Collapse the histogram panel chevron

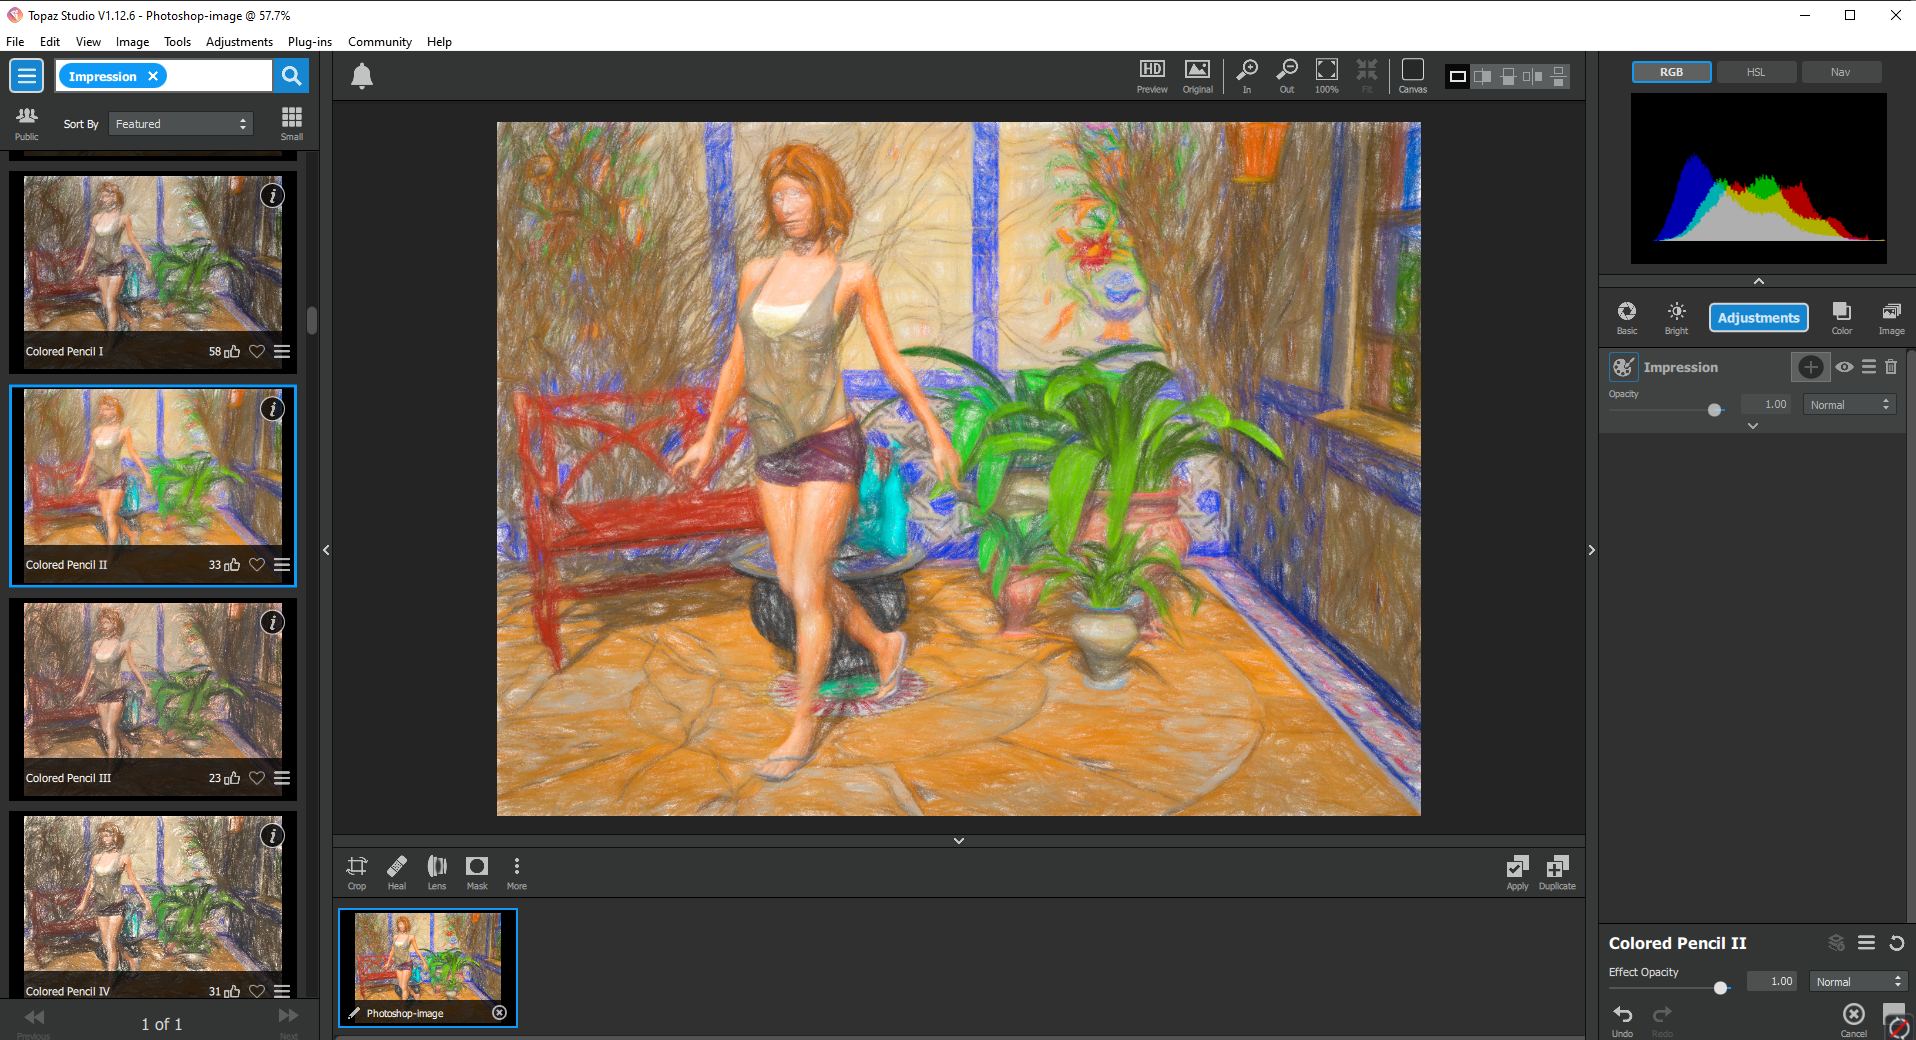pos(1759,281)
